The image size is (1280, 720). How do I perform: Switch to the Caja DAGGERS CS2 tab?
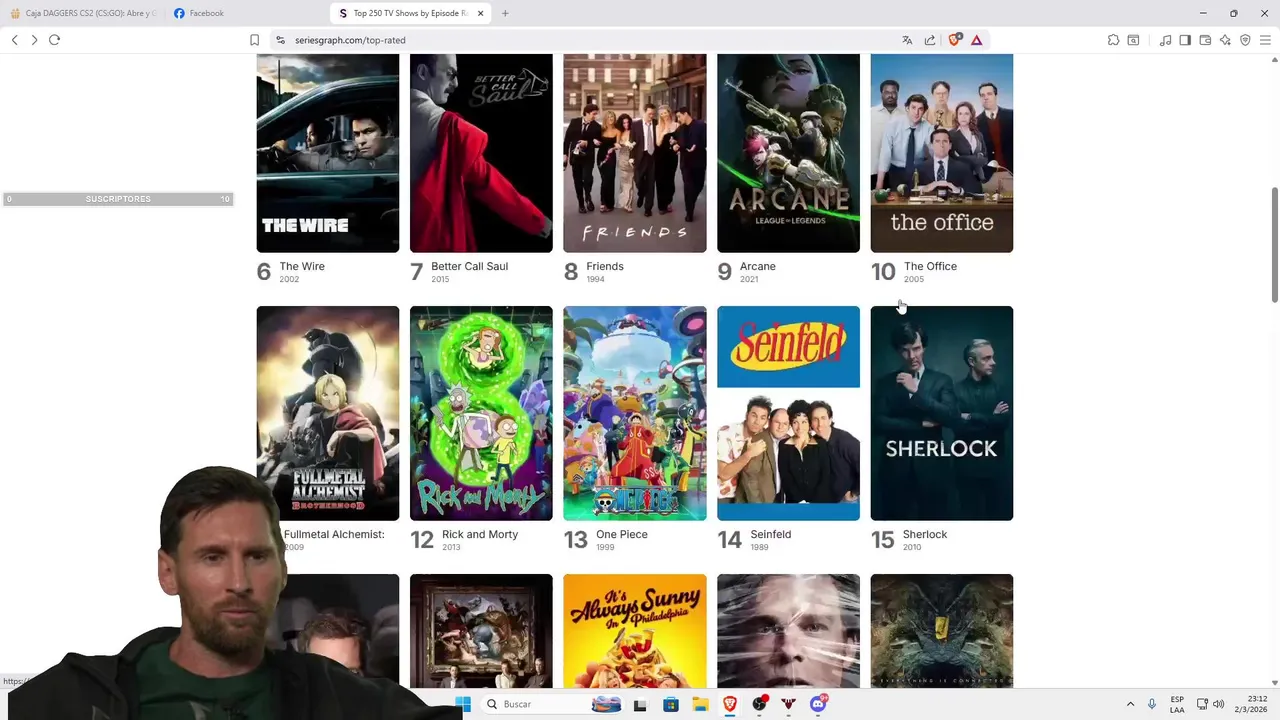pos(82,13)
